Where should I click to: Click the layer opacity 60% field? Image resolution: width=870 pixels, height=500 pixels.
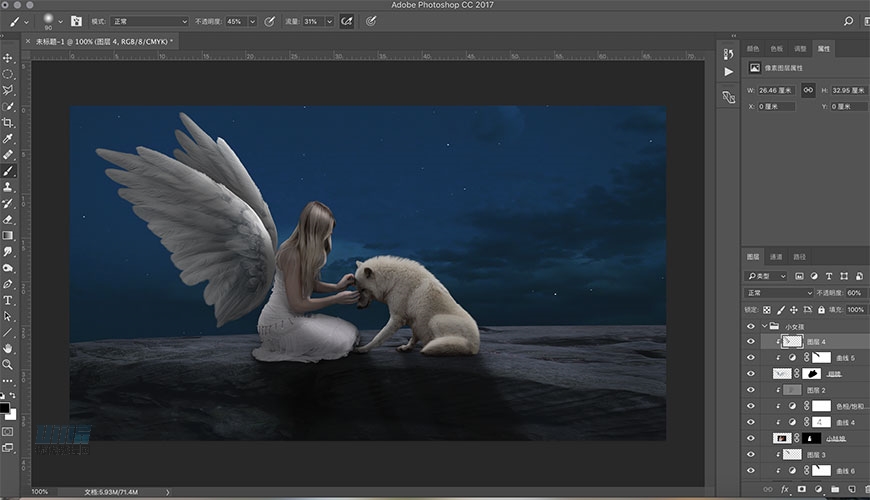[854, 292]
